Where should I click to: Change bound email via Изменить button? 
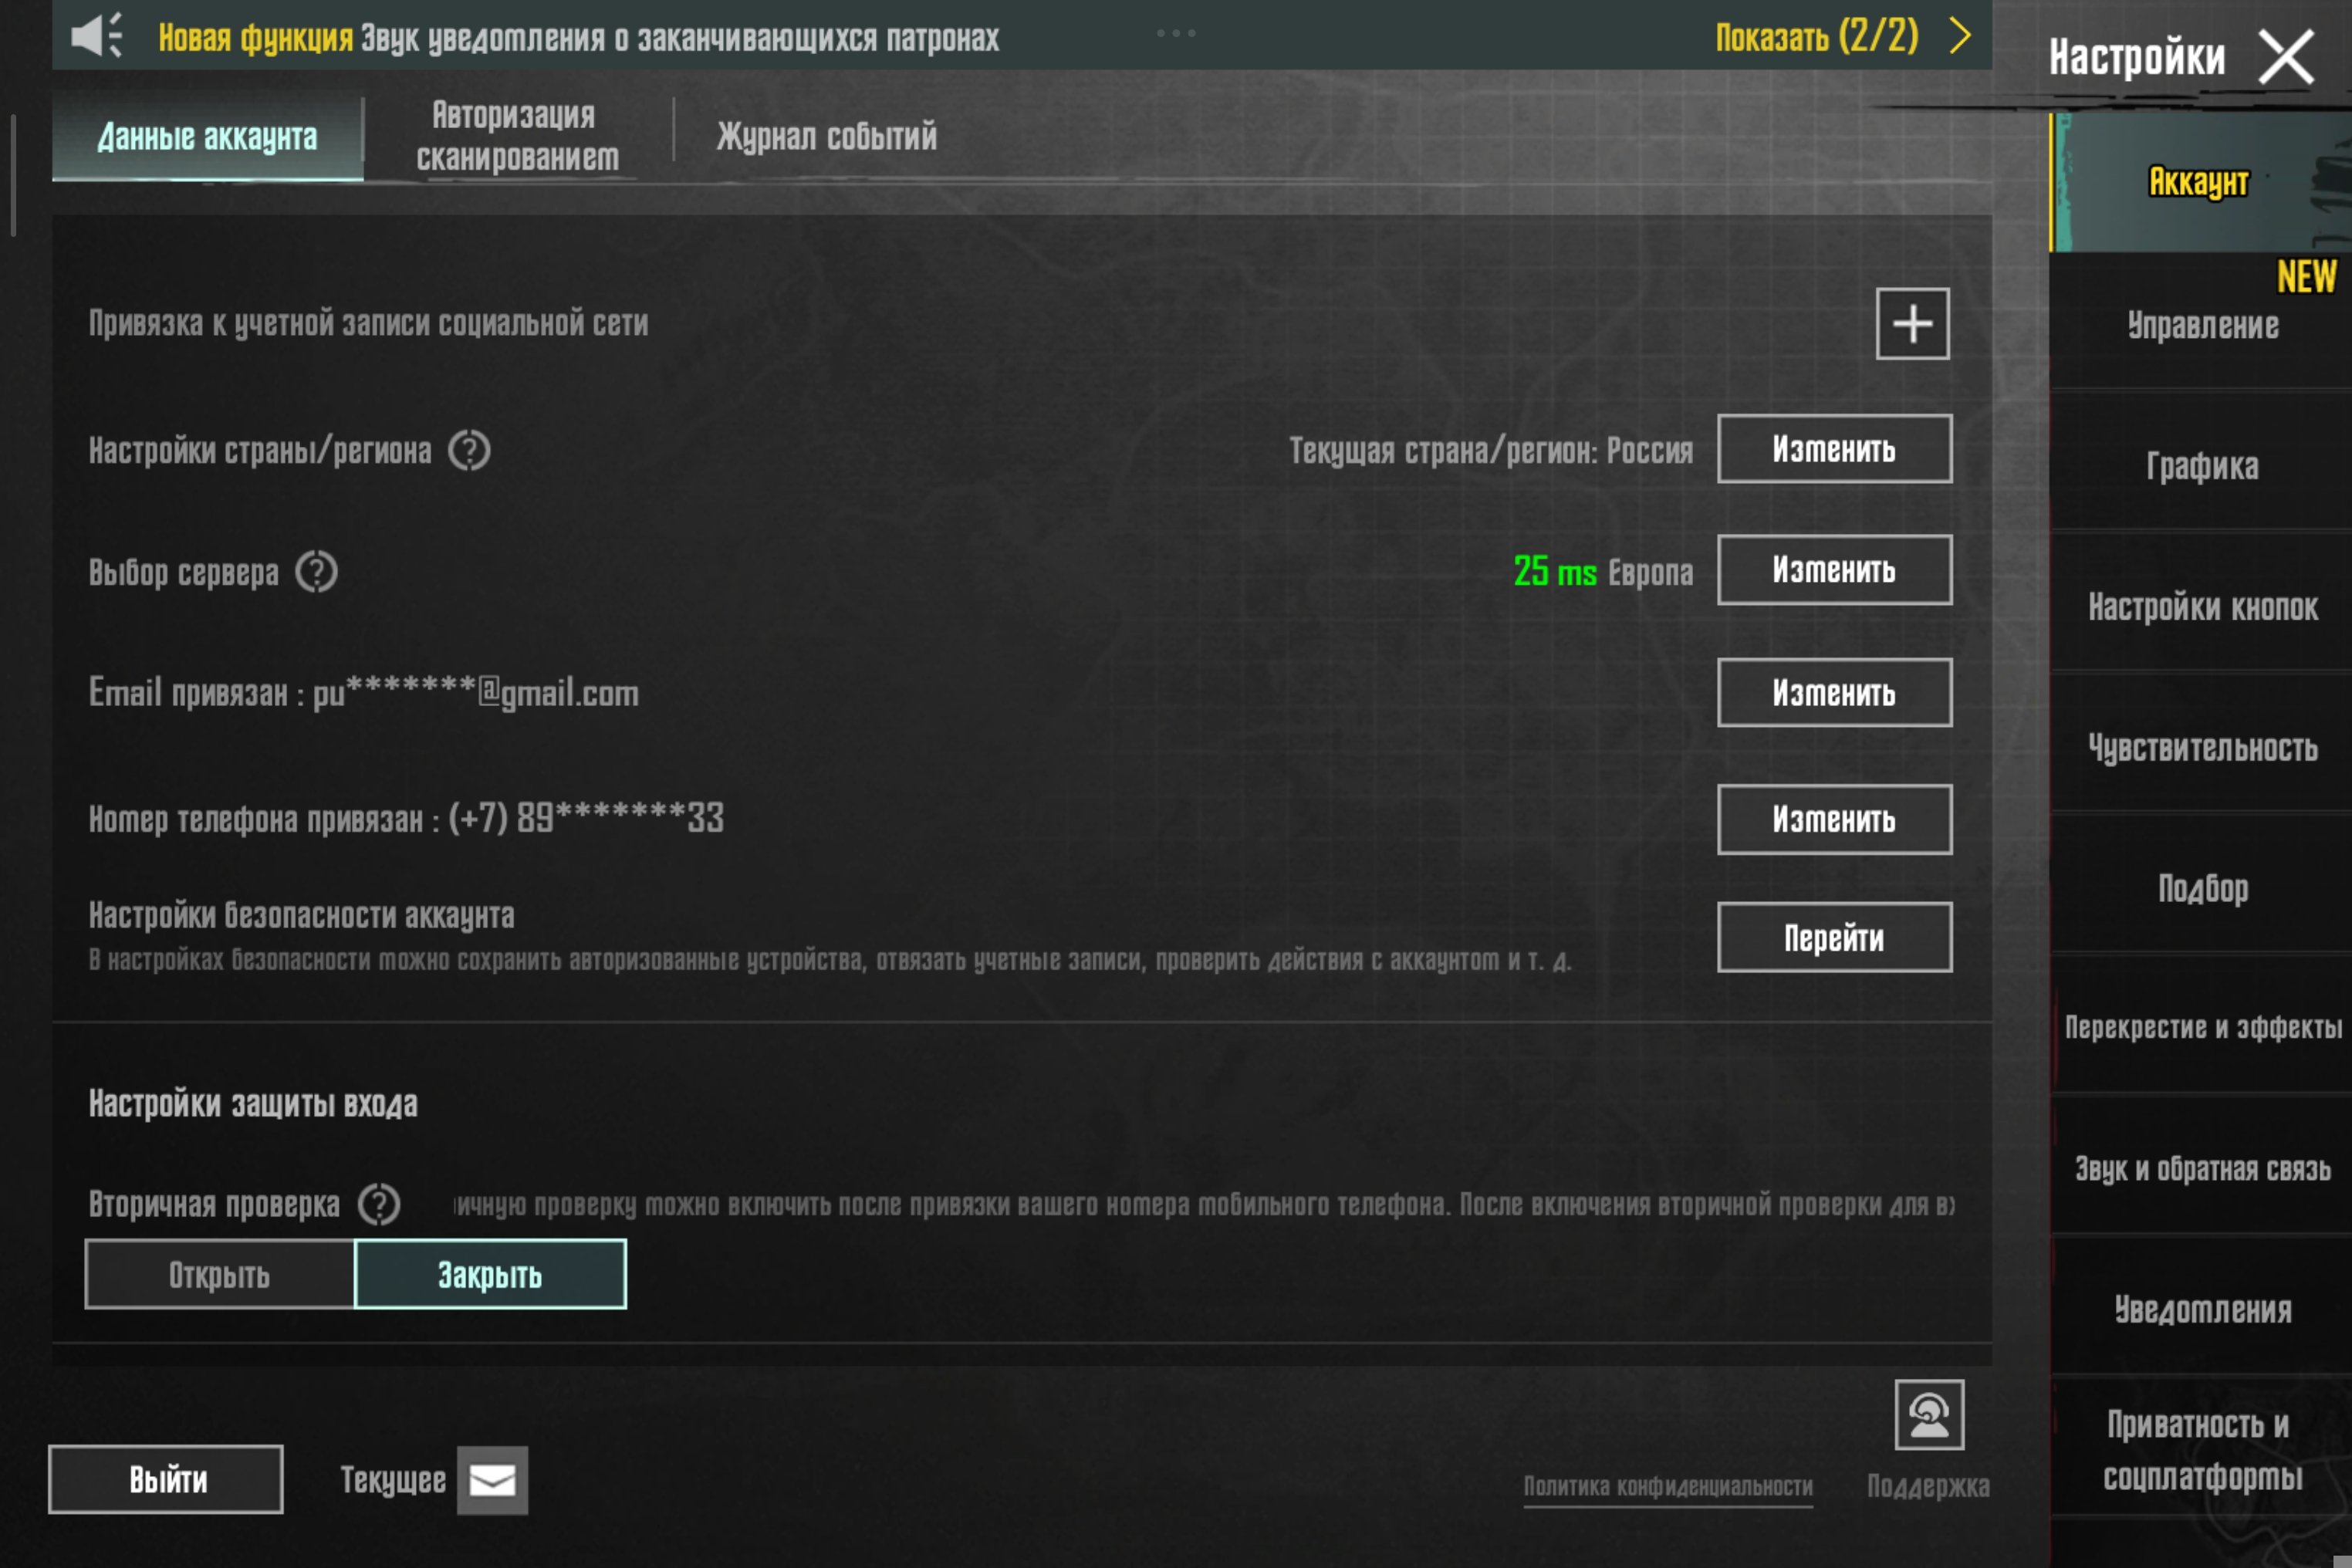(x=1833, y=693)
